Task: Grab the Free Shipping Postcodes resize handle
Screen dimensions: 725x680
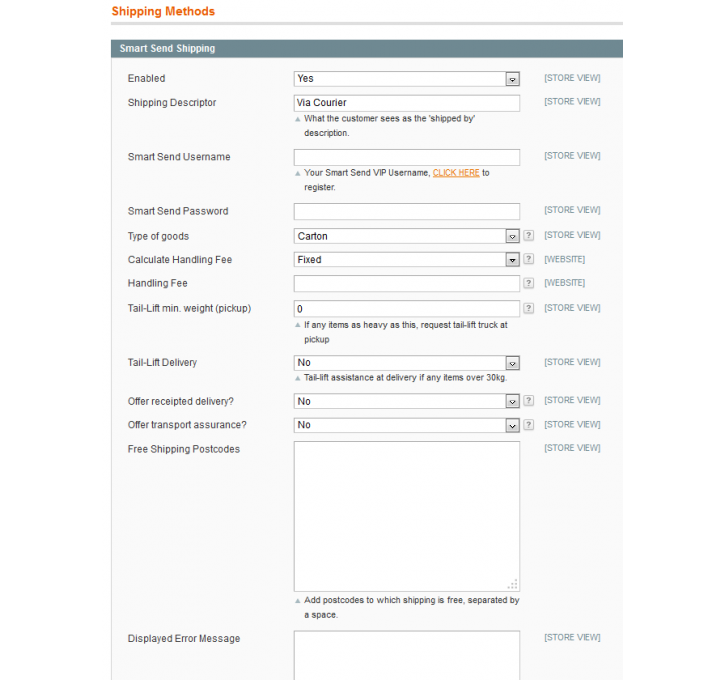Action: 513,585
